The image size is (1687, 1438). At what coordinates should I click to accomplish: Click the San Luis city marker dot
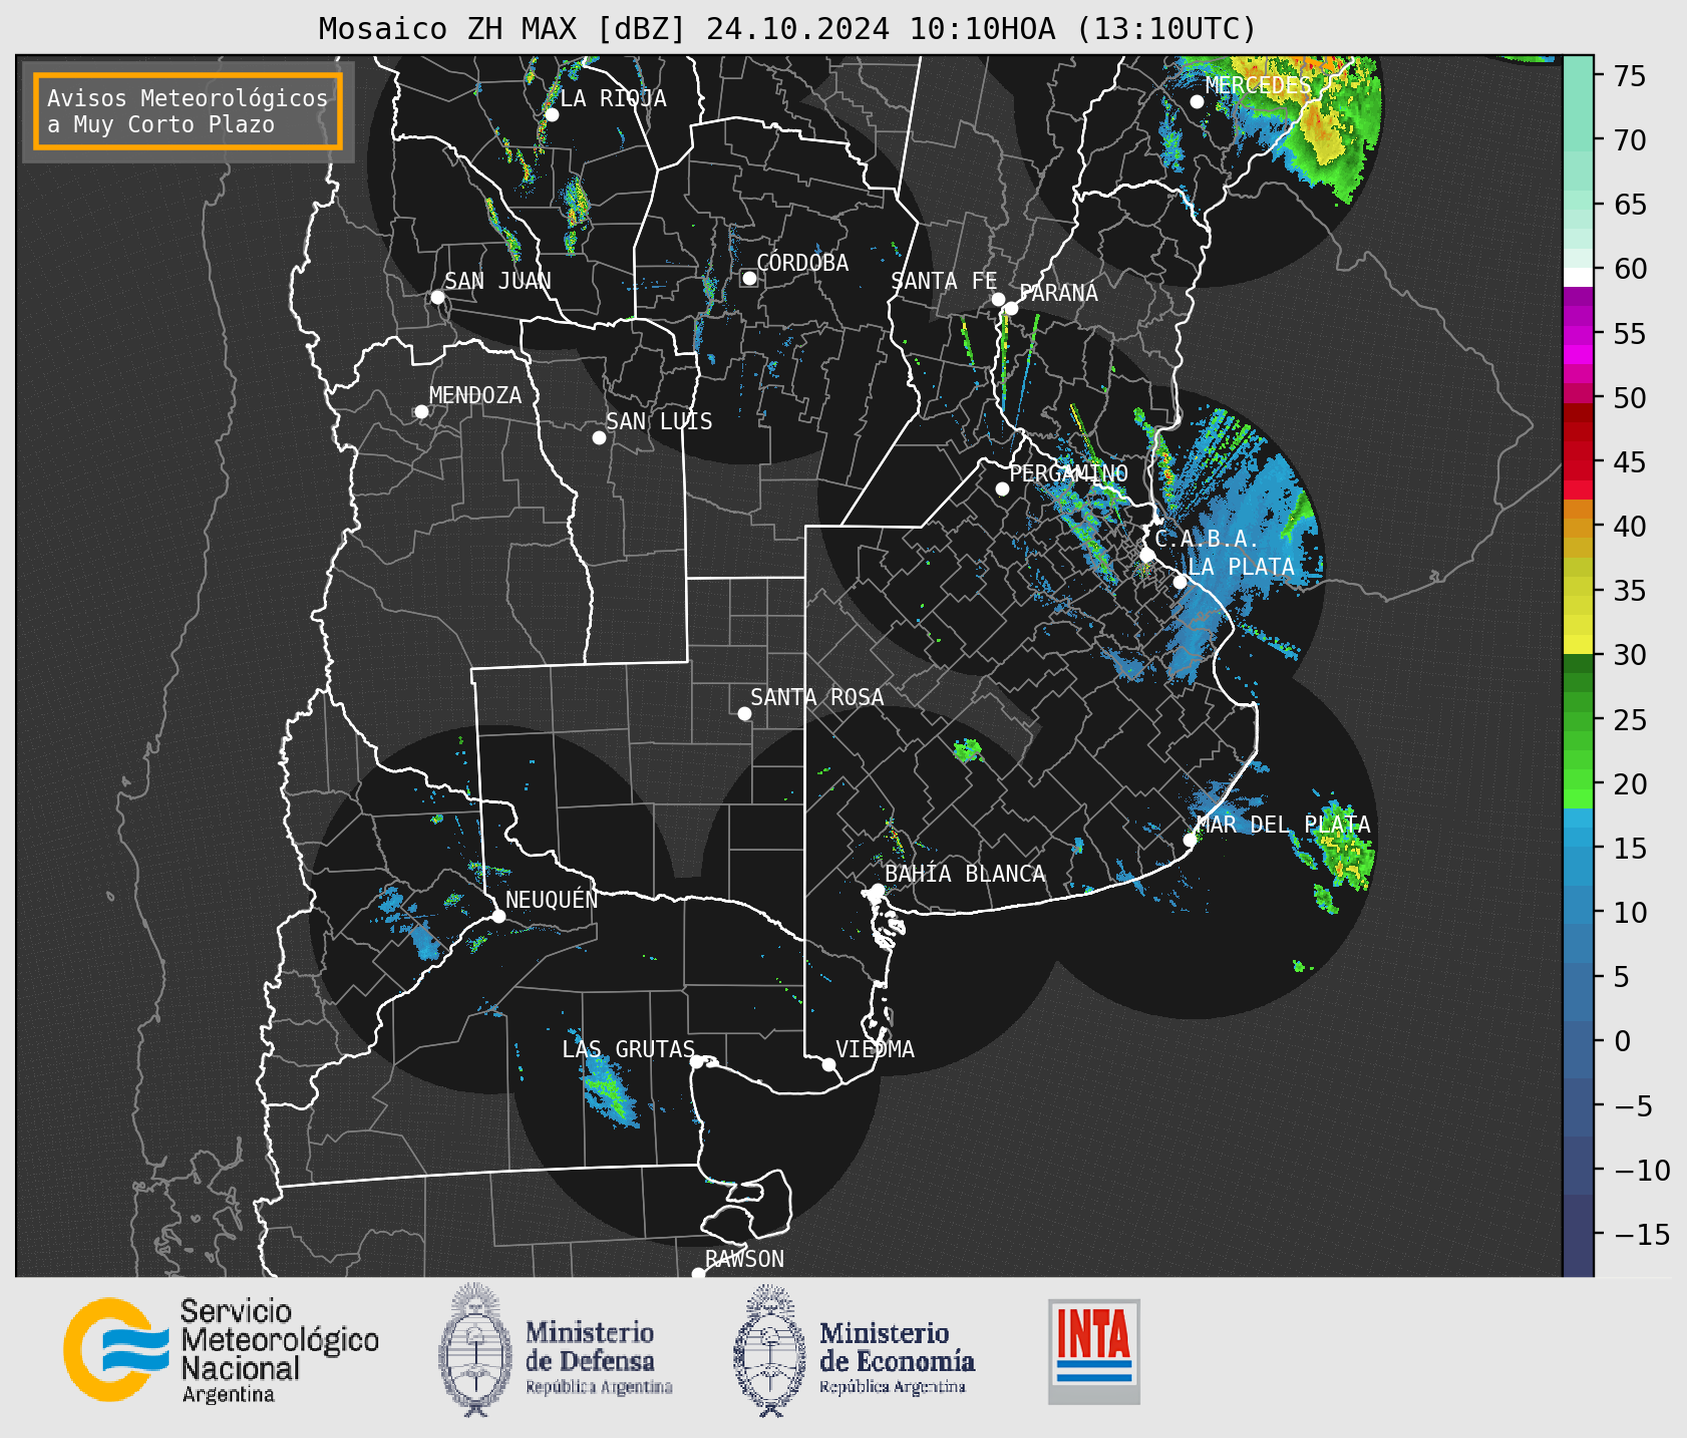coord(599,438)
